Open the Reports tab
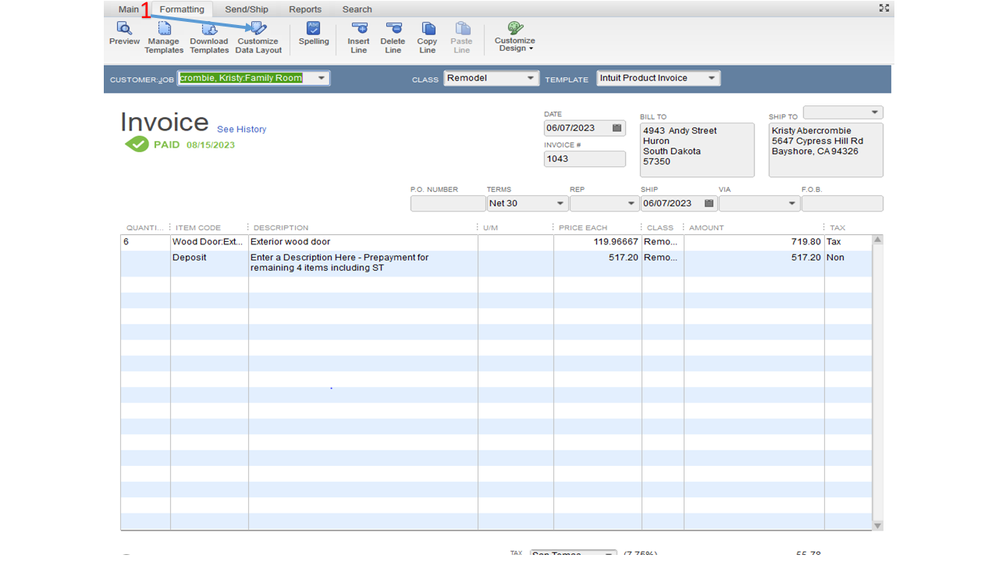The width and height of the screenshot is (999, 562). [x=305, y=9]
